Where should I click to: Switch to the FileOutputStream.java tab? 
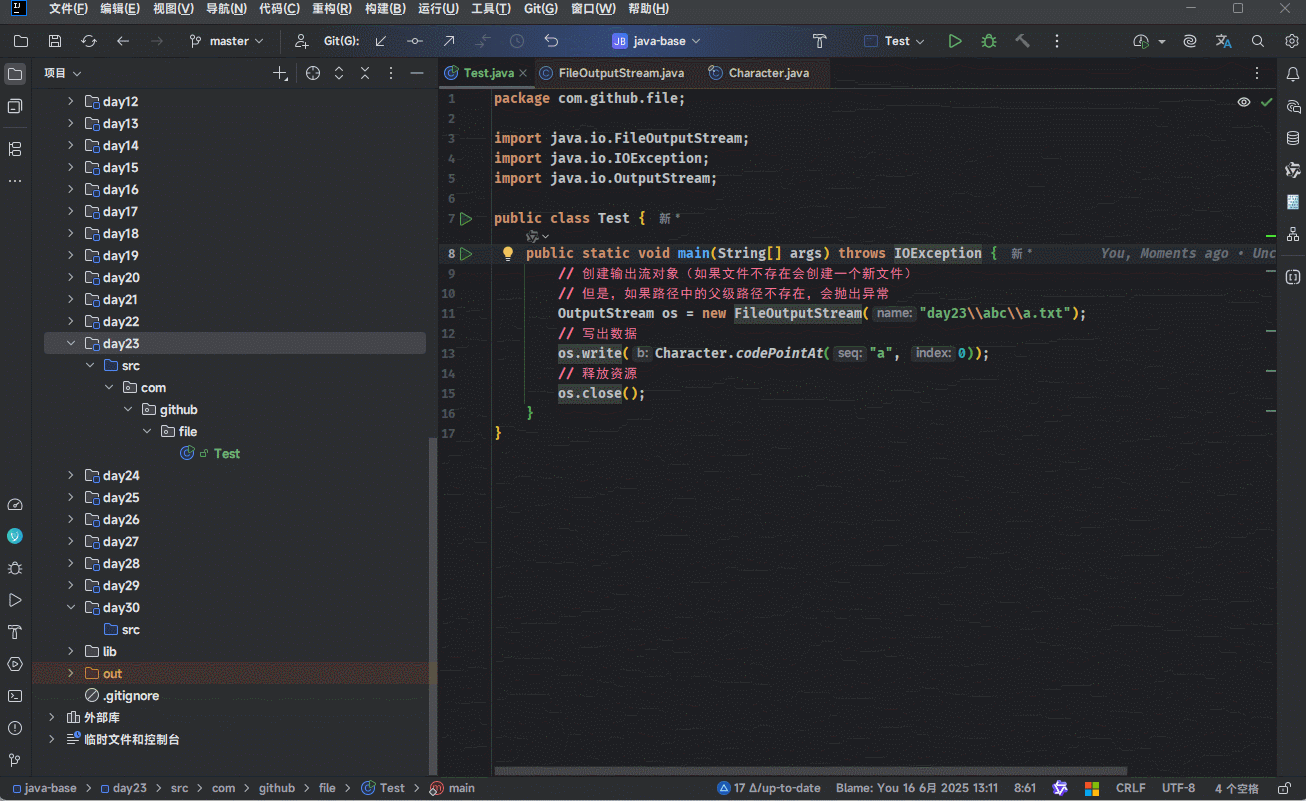tap(621, 73)
